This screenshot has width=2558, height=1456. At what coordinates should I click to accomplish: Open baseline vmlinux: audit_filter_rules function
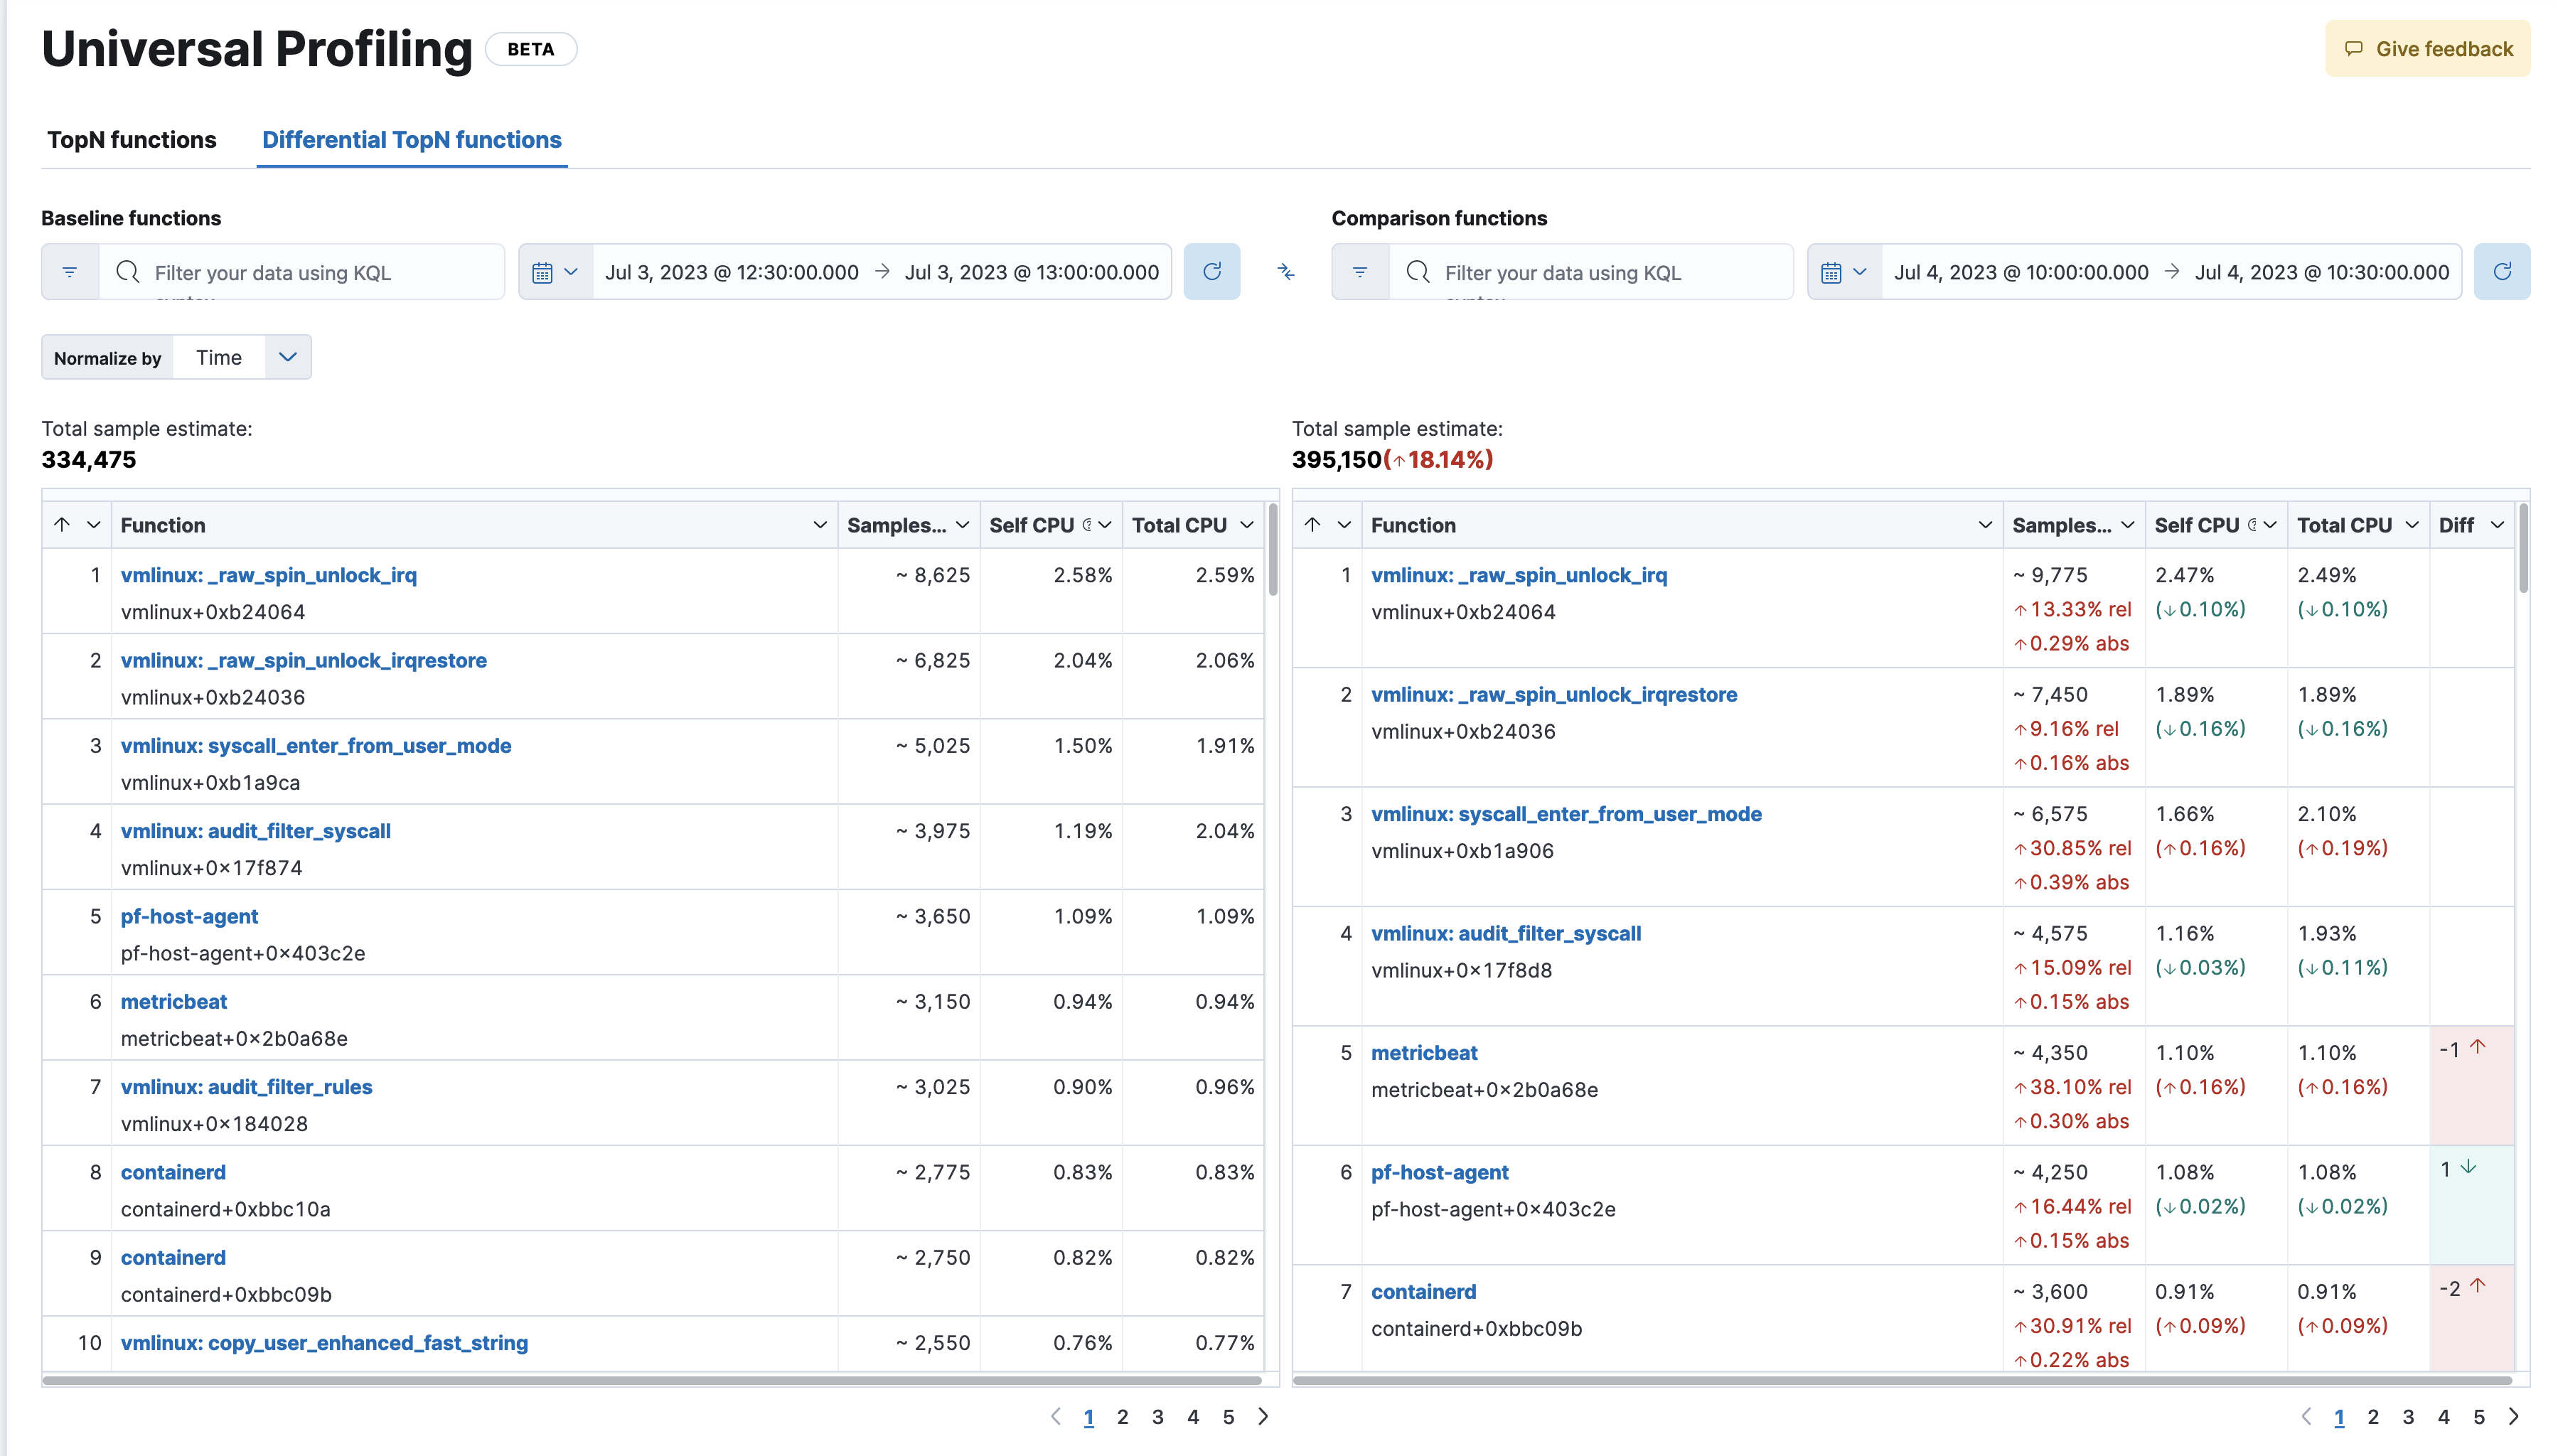(246, 1087)
